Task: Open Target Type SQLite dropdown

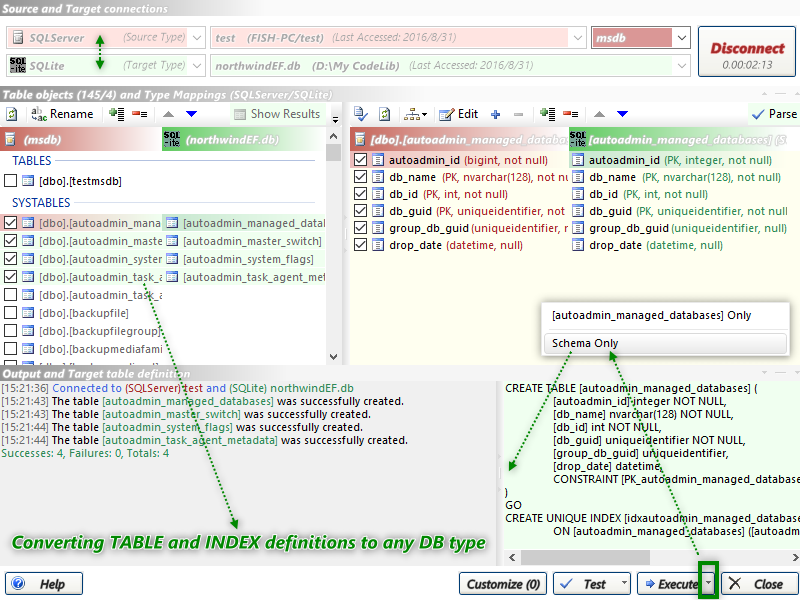Action: (x=197, y=65)
